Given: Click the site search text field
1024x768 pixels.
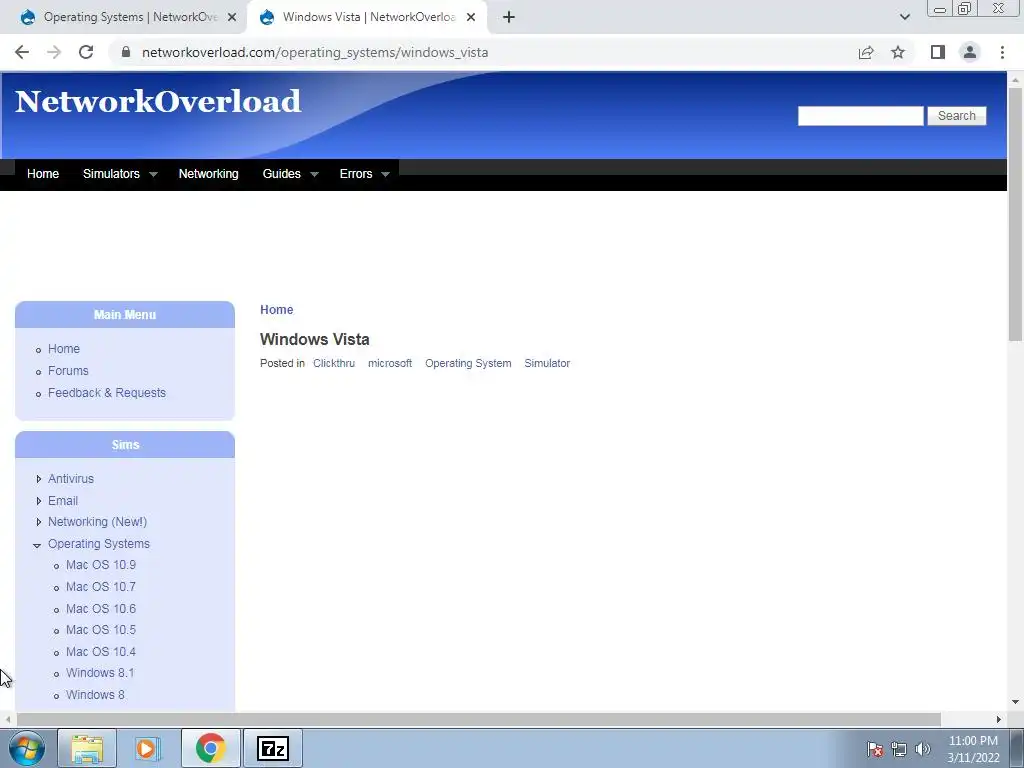Looking at the screenshot, I should (860, 116).
